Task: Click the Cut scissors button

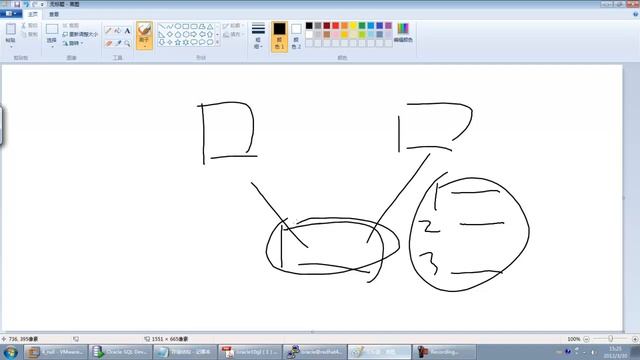Action: [30, 26]
